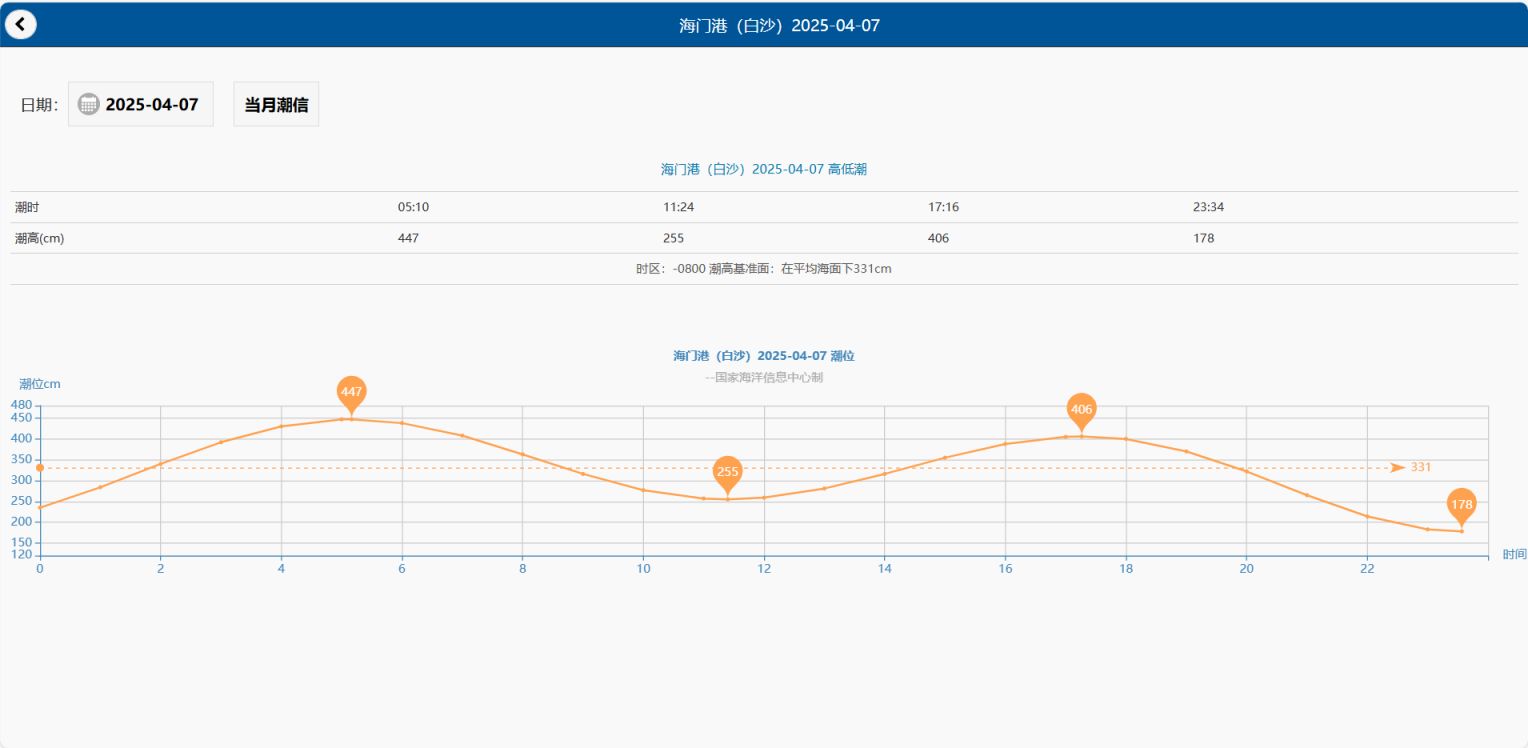Click the 国家海洋信息中心制 chart subtitle

(763, 378)
